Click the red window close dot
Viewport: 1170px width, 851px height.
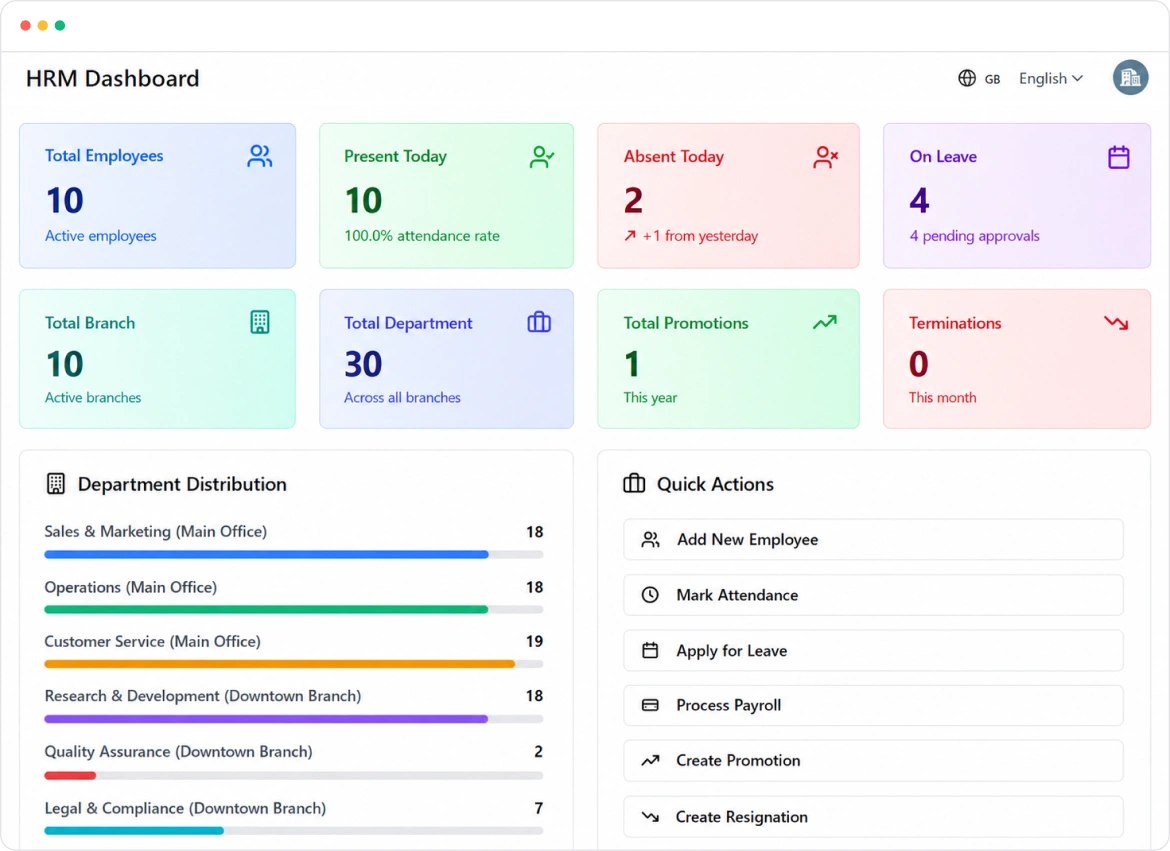pyautogui.click(x=25, y=25)
